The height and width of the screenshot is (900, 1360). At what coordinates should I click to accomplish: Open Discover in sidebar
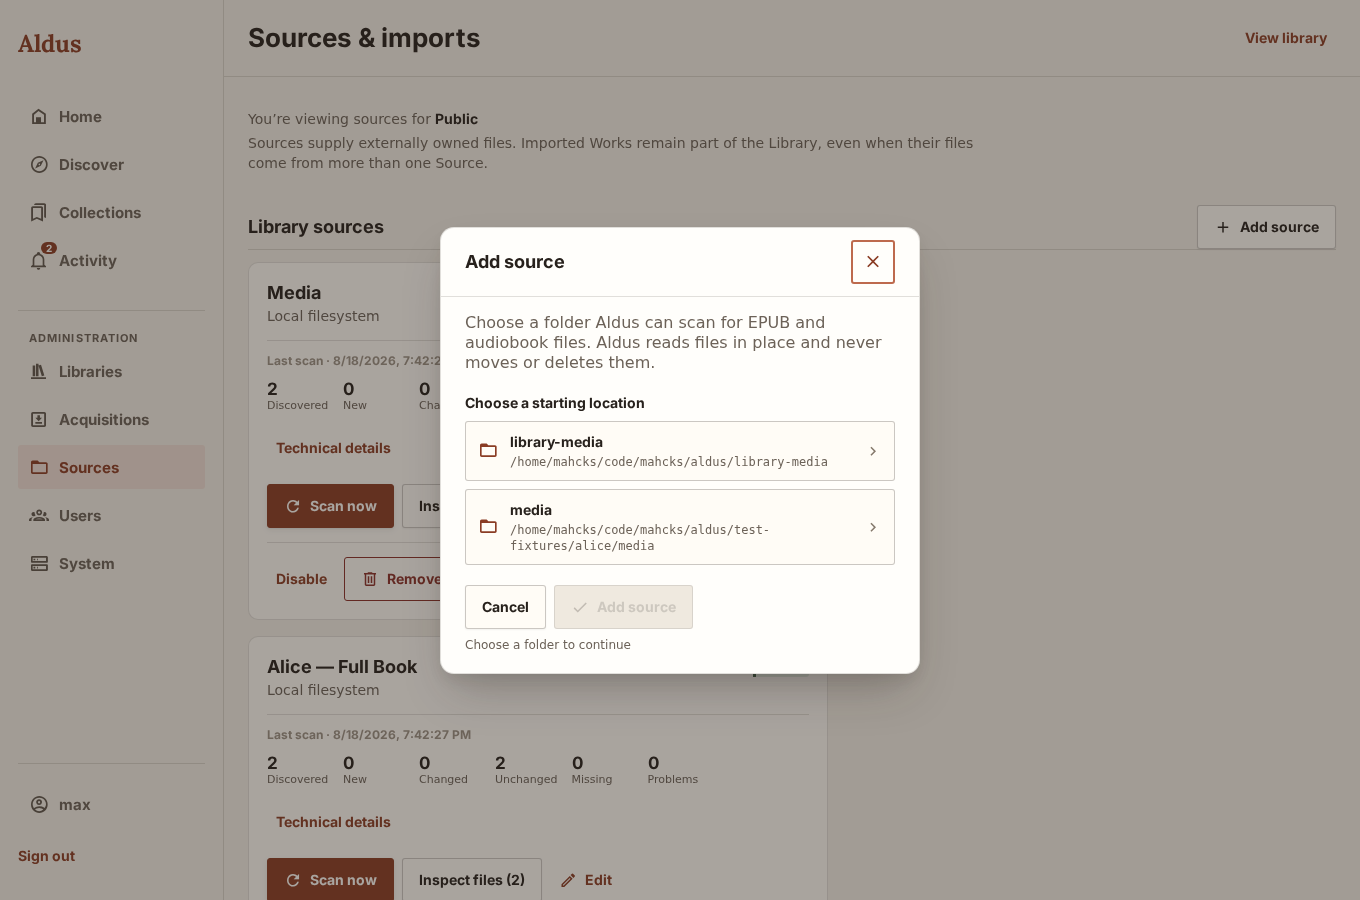click(111, 165)
